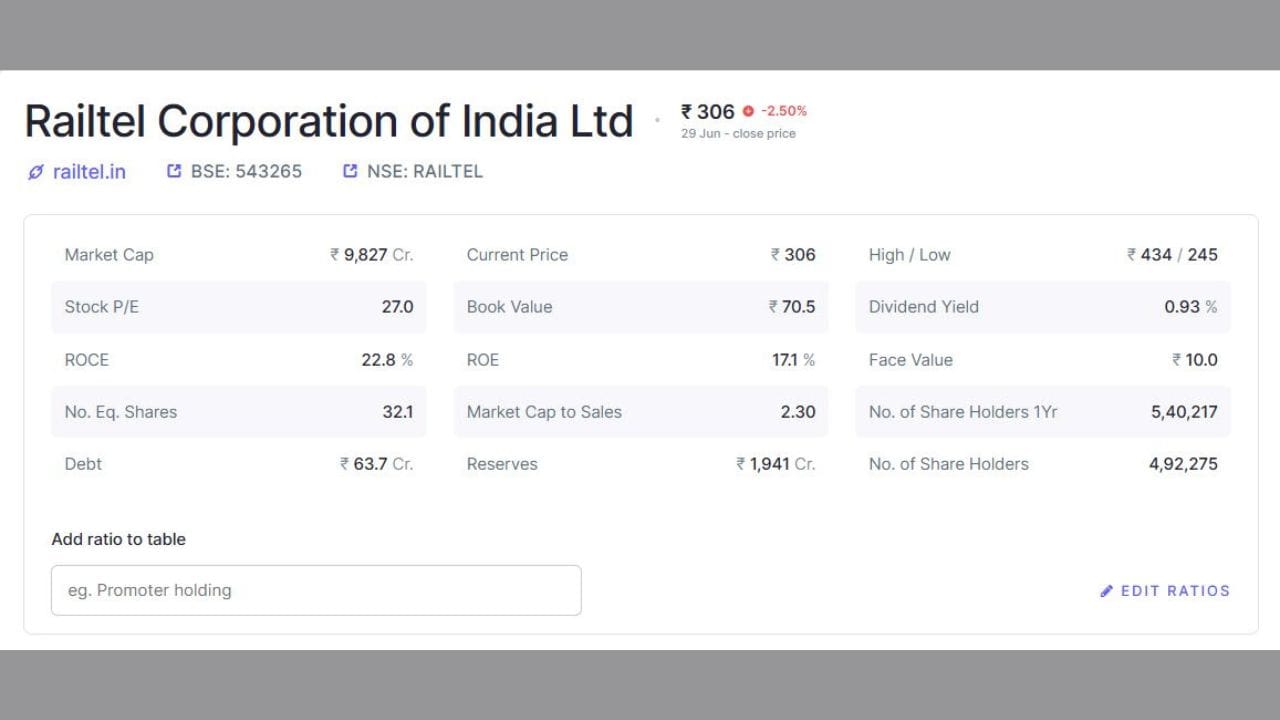The height and width of the screenshot is (720, 1280).
Task: Open the BSE: 543265 listing link
Action: click(x=246, y=171)
